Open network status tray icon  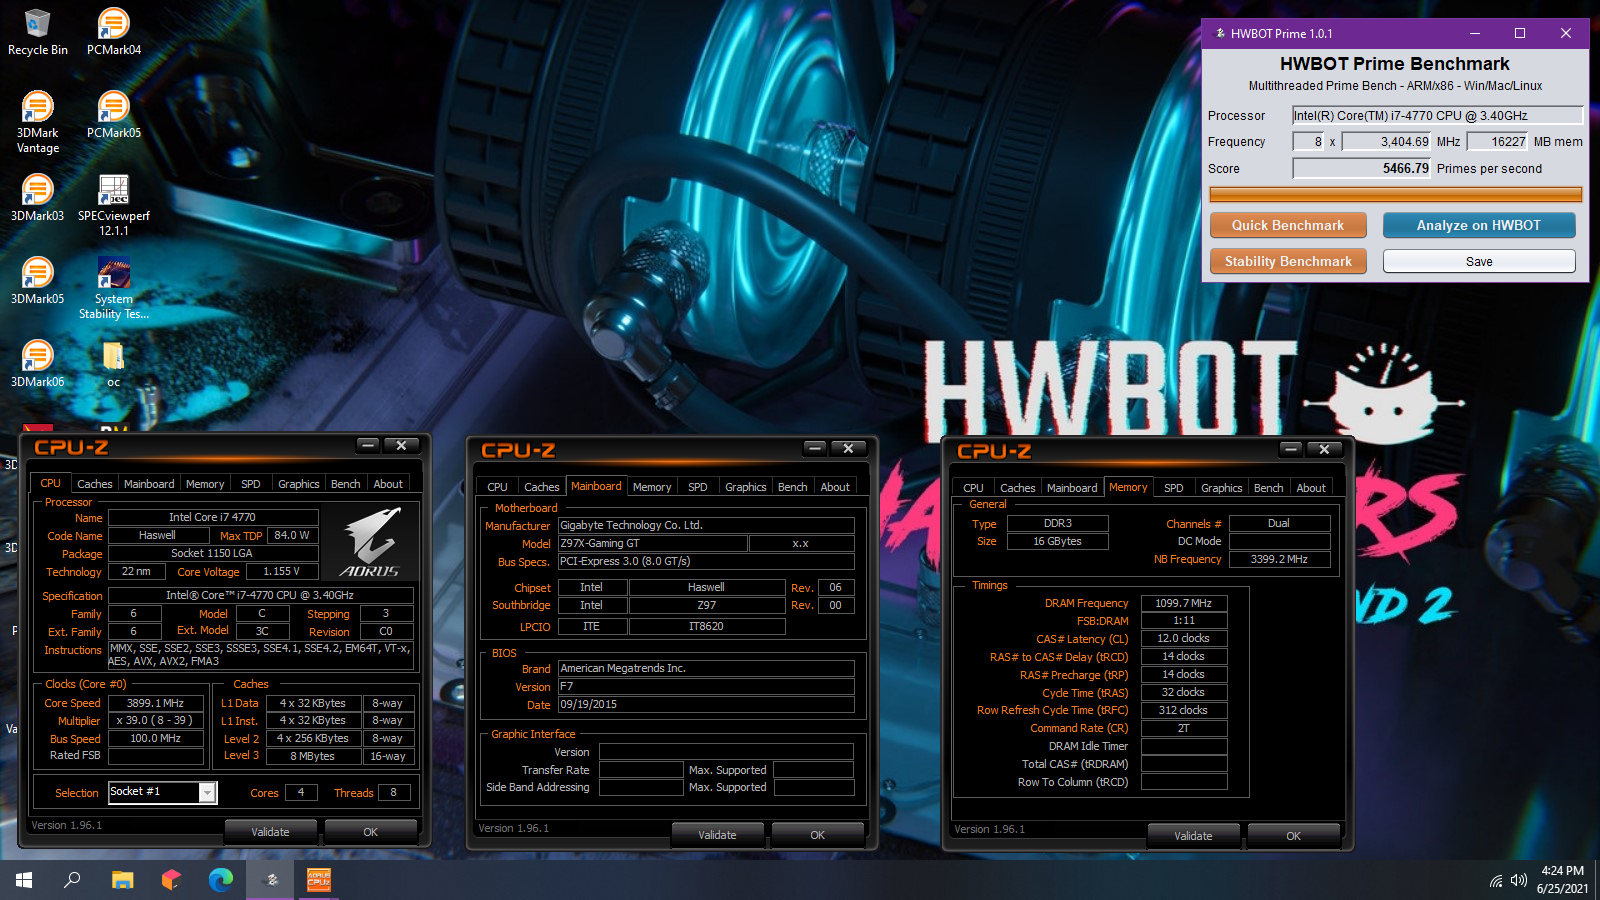point(1496,881)
